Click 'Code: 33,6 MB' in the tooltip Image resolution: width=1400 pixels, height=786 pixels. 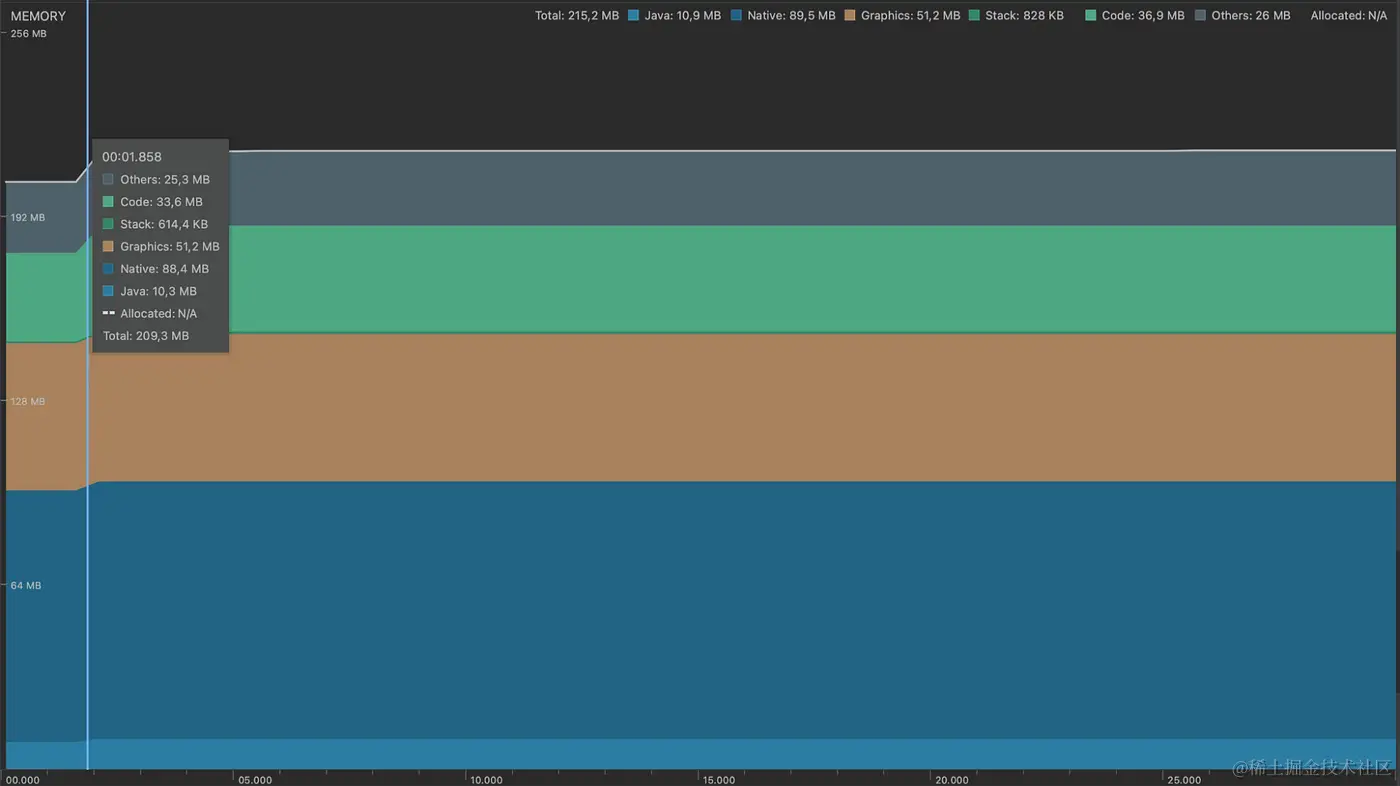(161, 202)
